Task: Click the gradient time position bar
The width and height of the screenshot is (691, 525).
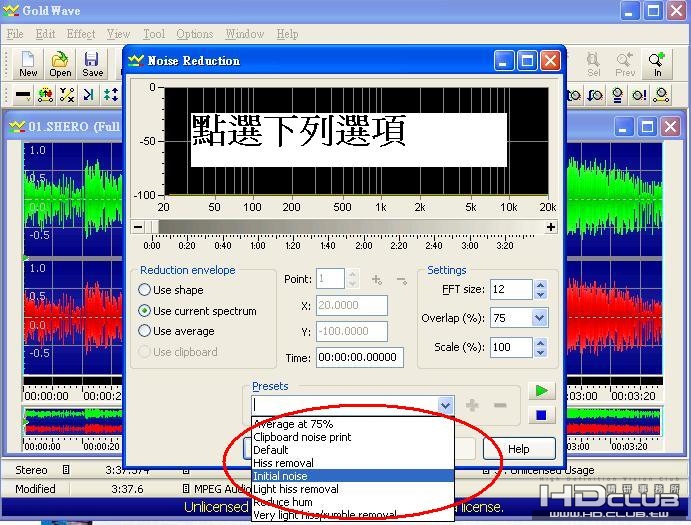Action: 350,227
